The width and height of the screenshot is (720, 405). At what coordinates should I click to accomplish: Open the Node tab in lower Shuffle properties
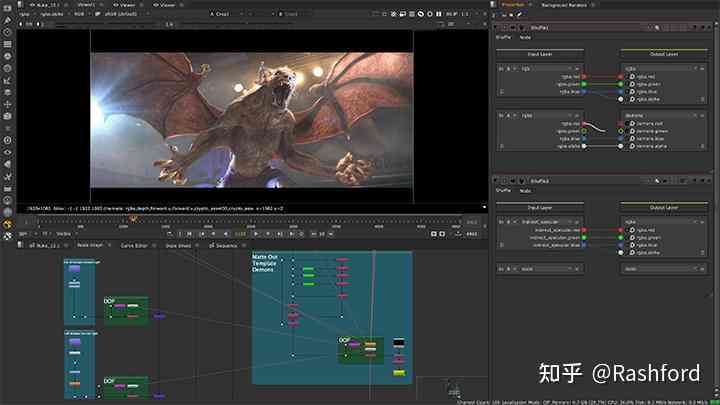click(x=525, y=191)
